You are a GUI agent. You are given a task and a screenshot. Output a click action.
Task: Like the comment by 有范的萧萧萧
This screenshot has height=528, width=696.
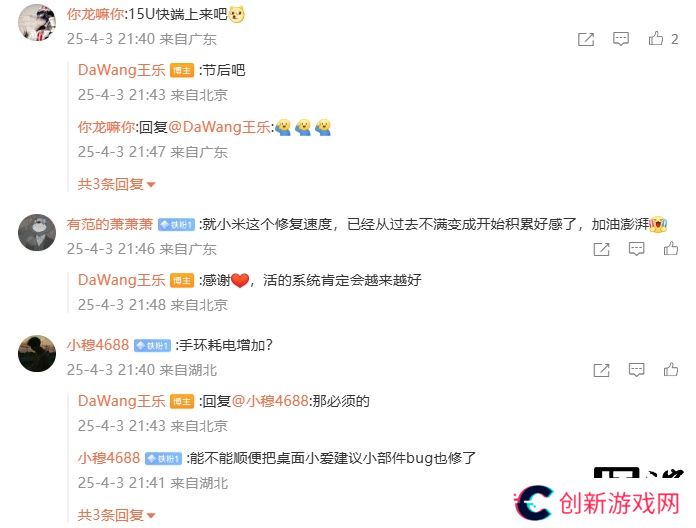click(x=671, y=248)
